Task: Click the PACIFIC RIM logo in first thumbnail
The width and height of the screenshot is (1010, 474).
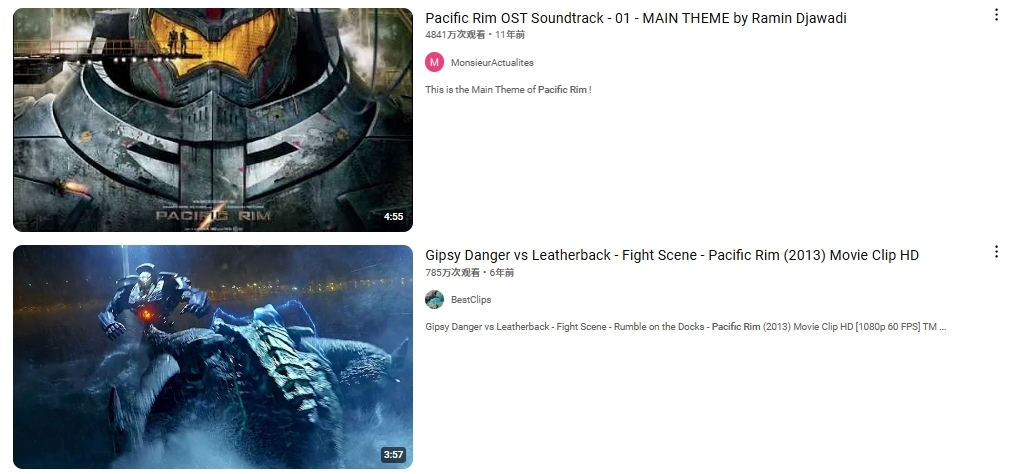Action: click(x=213, y=215)
